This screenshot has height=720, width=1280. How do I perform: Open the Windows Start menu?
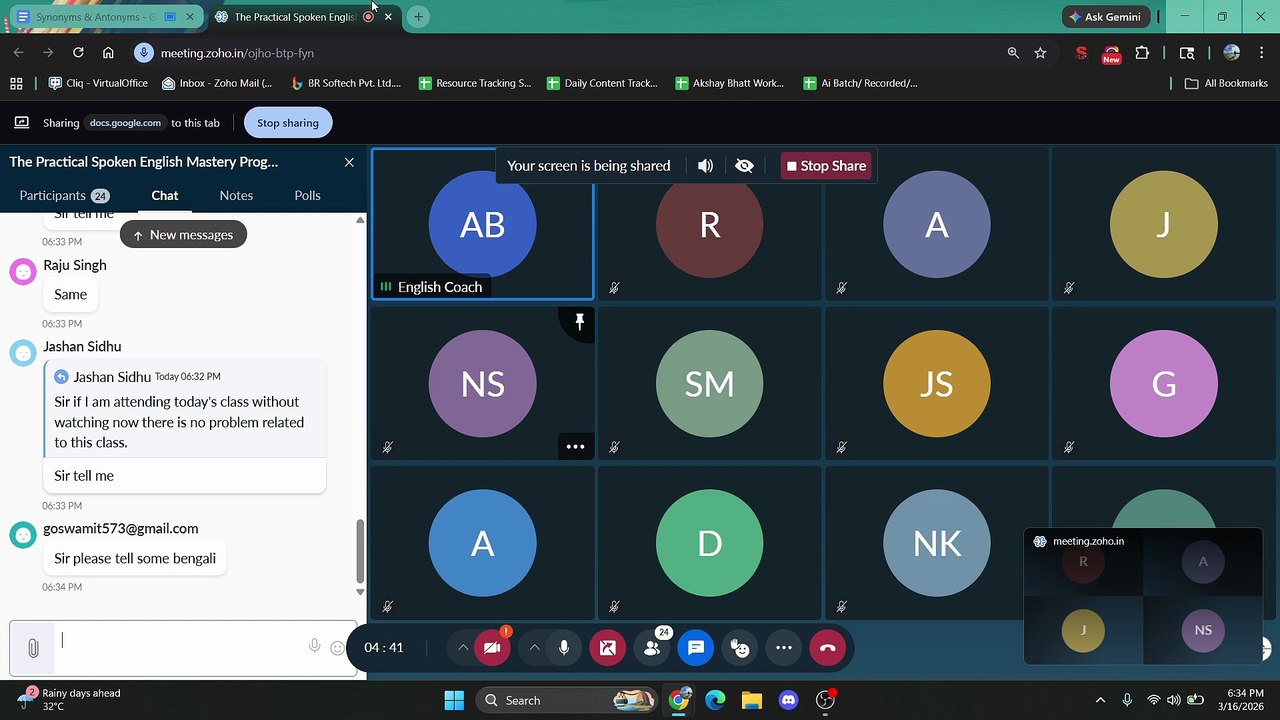tap(453, 700)
